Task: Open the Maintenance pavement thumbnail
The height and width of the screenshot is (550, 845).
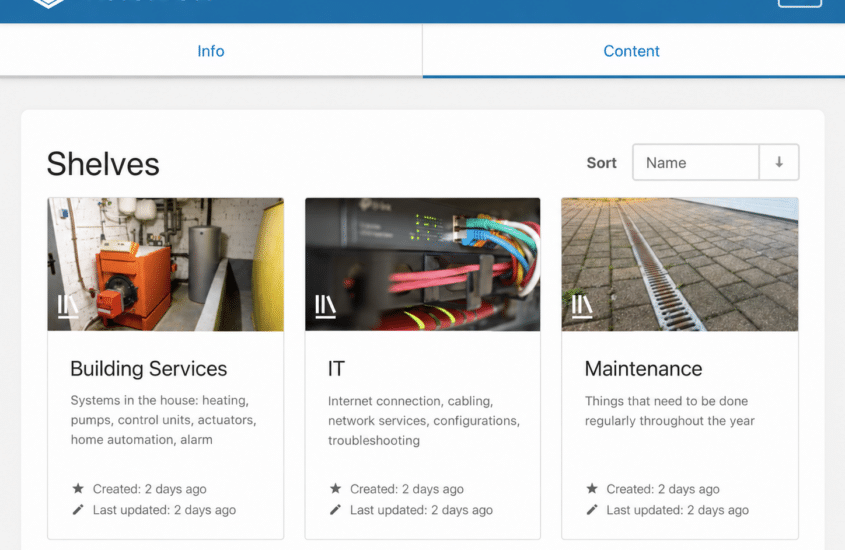Action: tap(680, 264)
